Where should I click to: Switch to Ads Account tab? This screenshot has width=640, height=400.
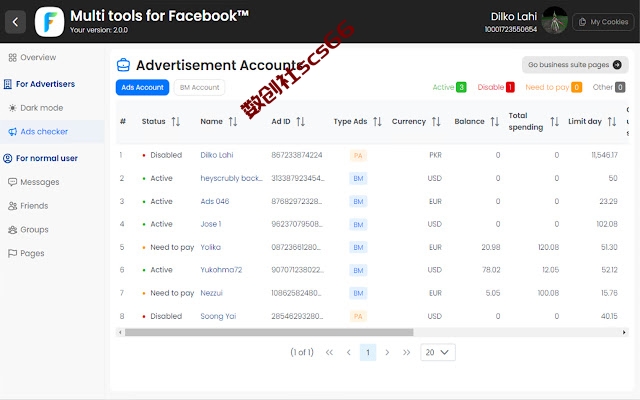(x=142, y=87)
